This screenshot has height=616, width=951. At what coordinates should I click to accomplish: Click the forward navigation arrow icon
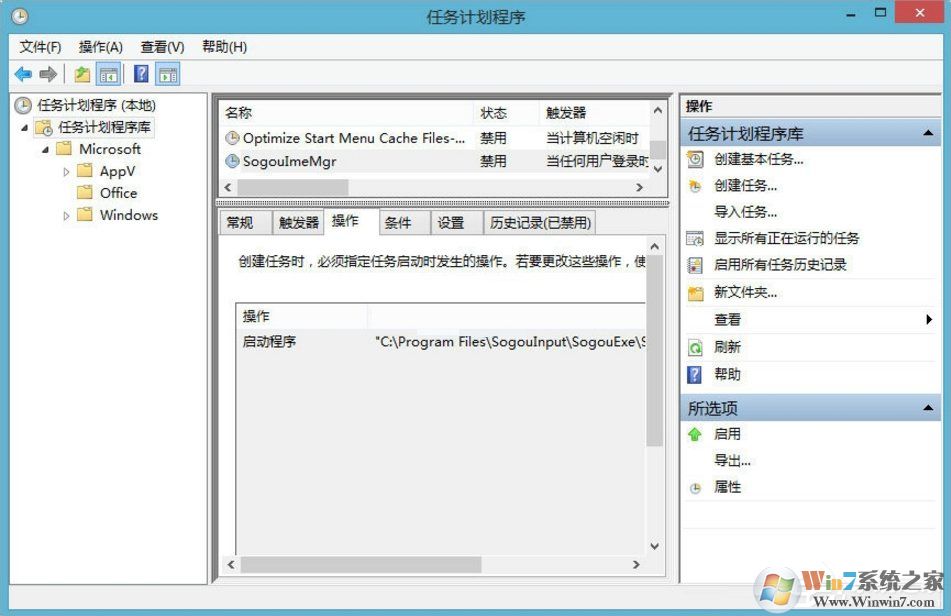tap(46, 73)
